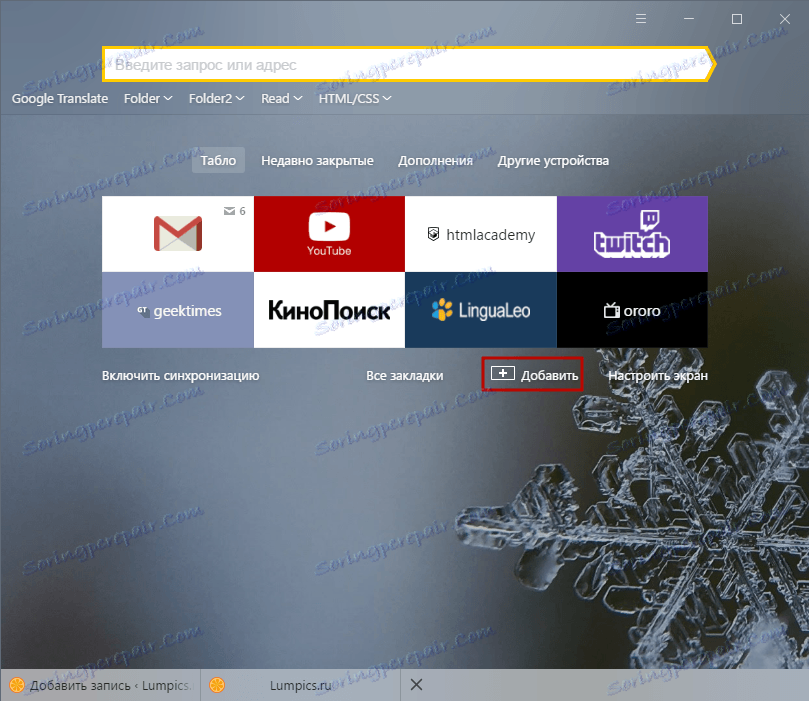Expand the HTML/CSS bookmarks folder

coord(355,99)
